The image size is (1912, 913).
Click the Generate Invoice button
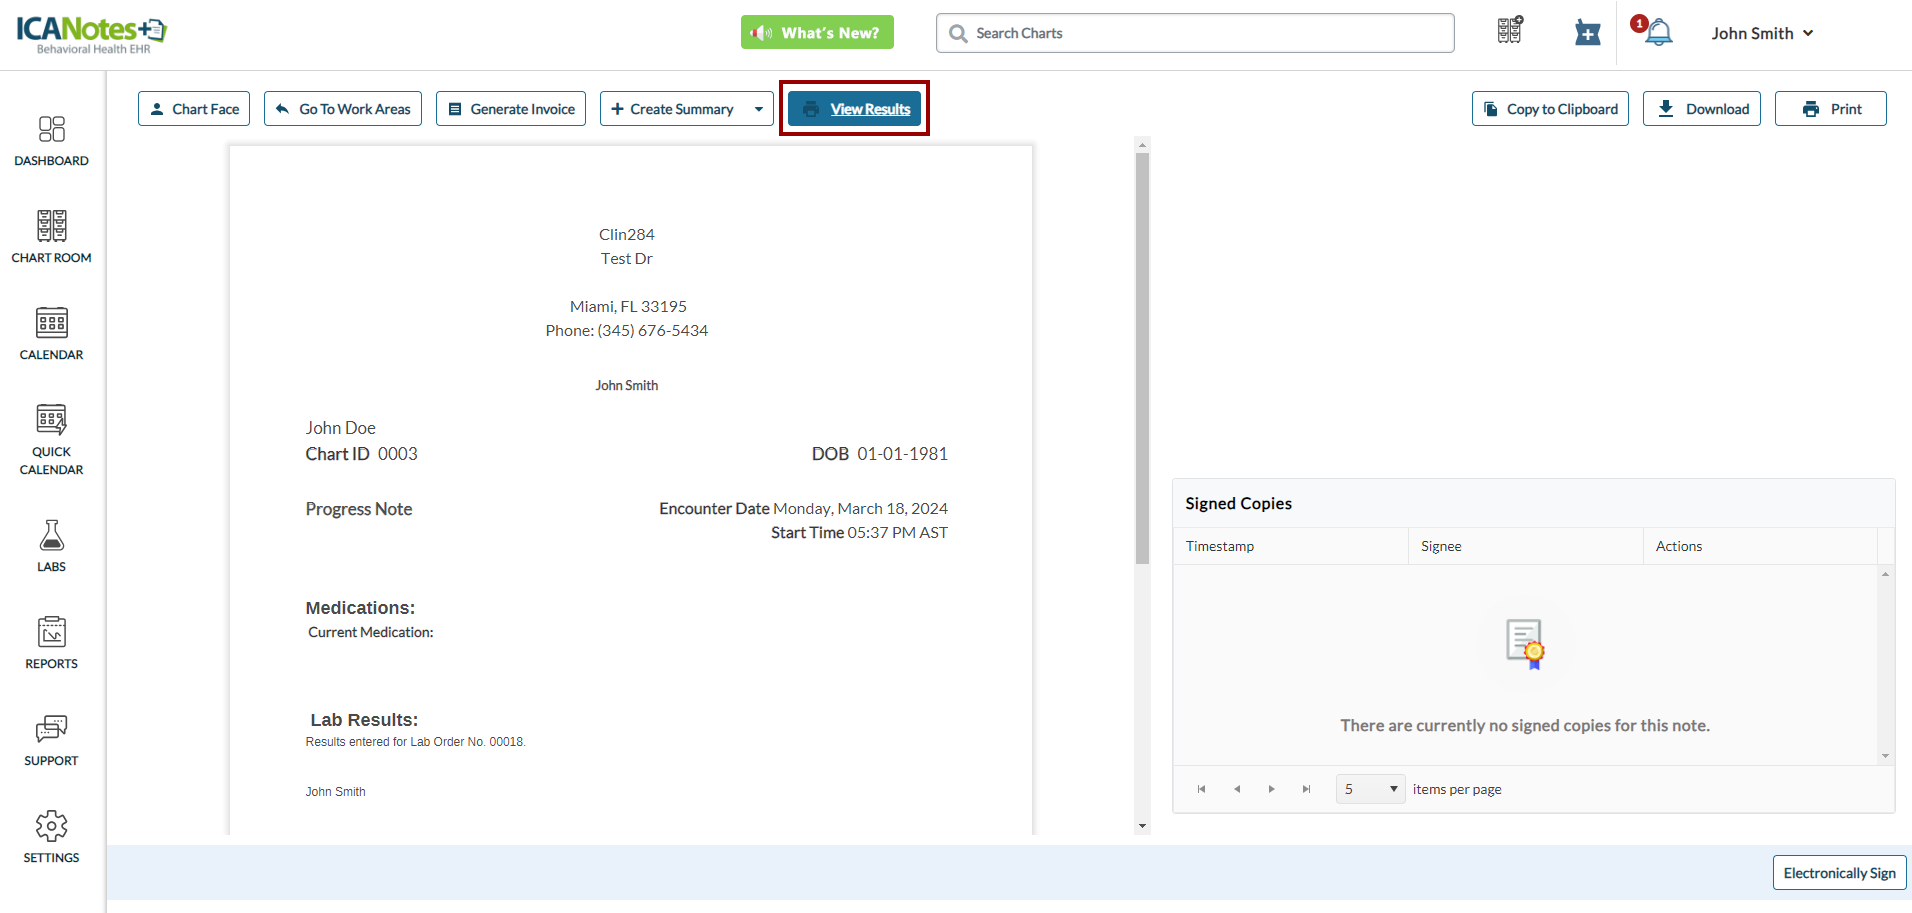(511, 109)
